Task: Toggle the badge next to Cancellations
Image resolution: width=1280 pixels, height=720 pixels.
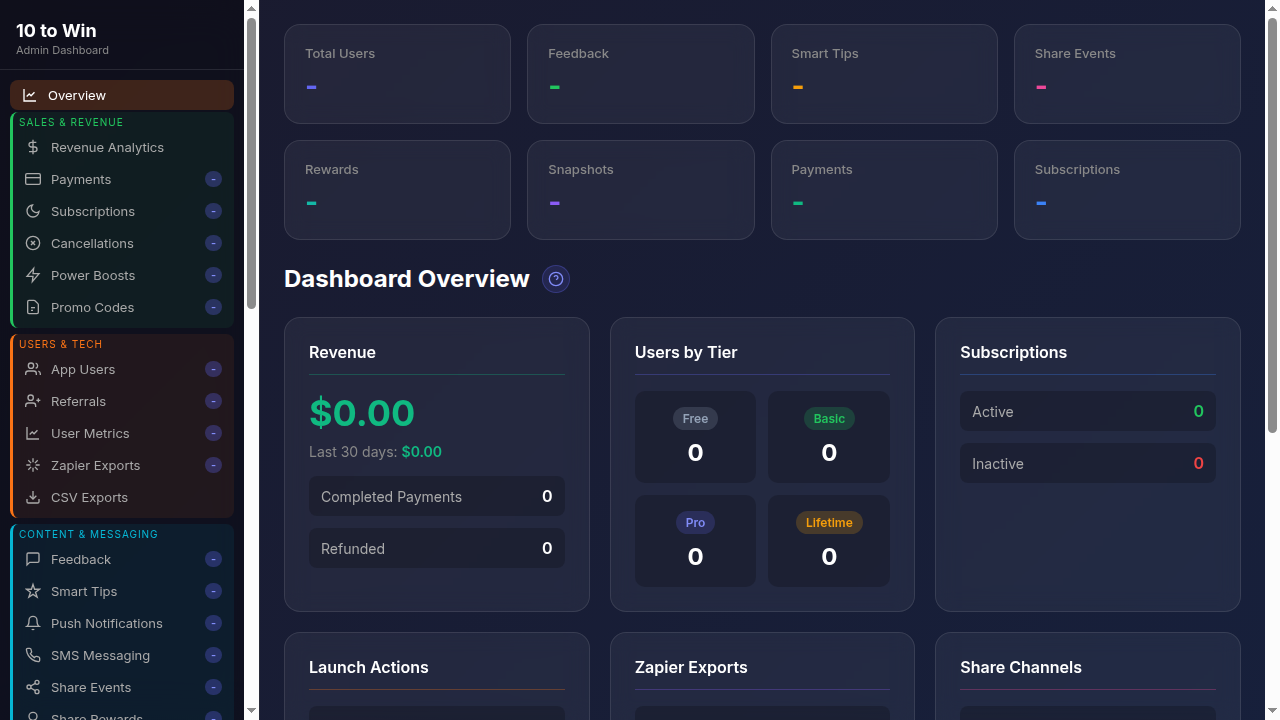Action: (213, 243)
